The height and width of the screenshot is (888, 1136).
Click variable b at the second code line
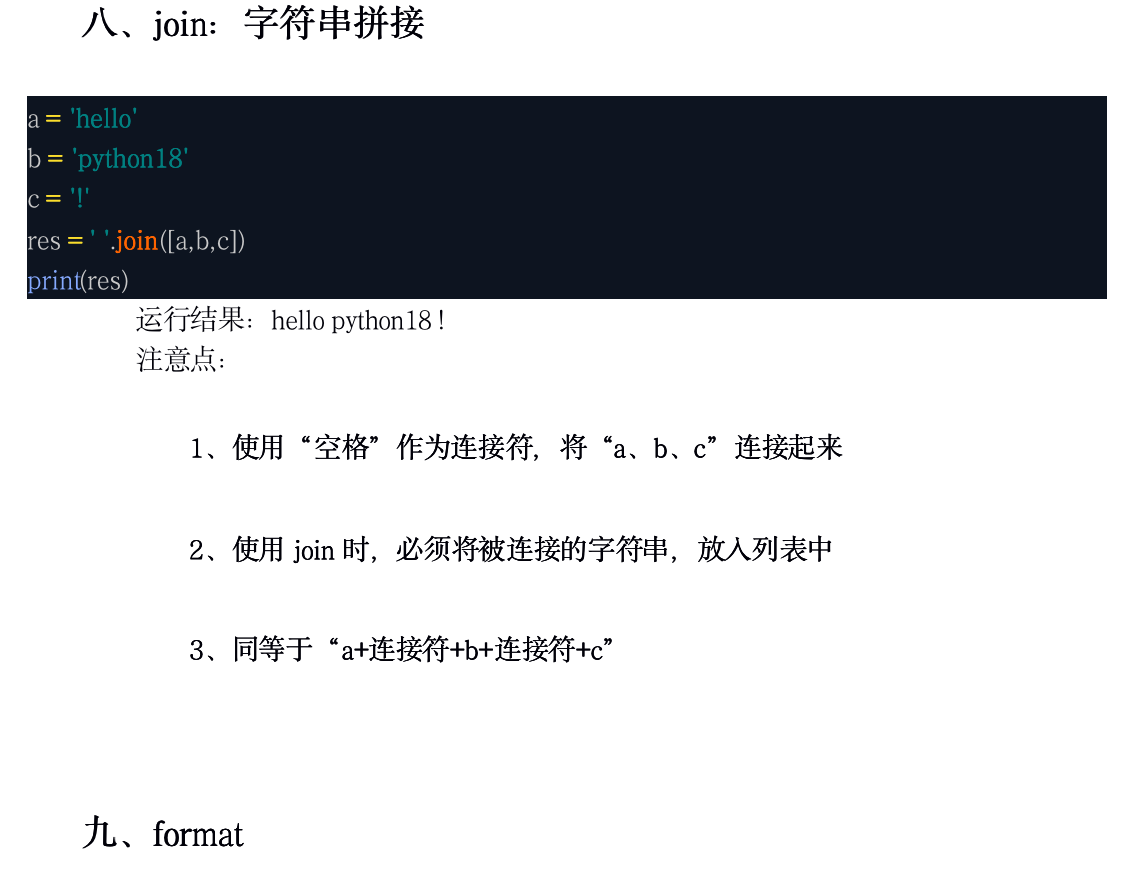tap(33, 159)
